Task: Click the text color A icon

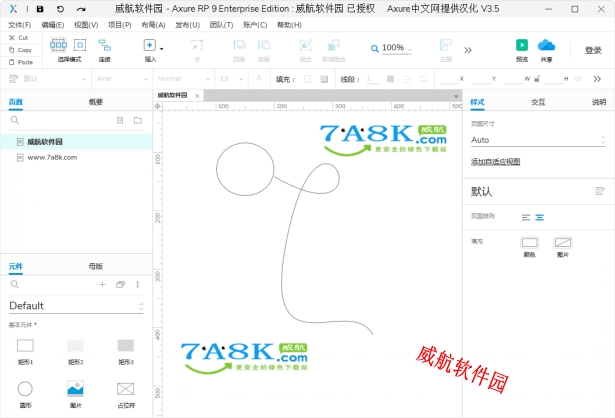Action: click(x=259, y=78)
